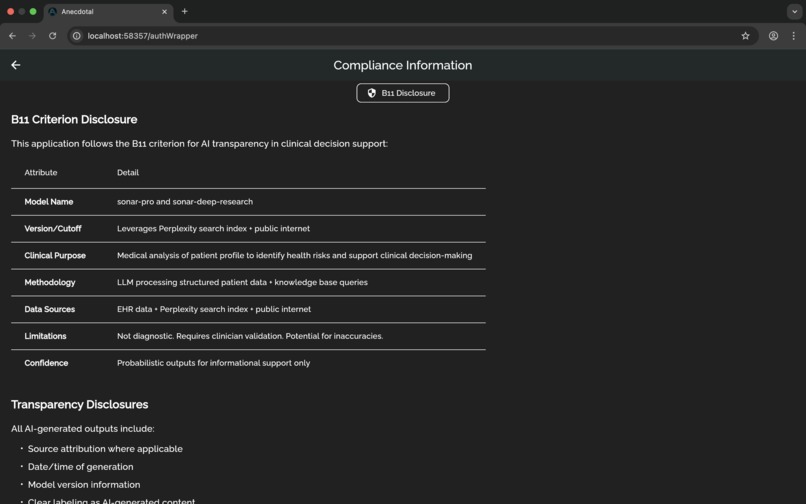Focus the address bar showing localhost:58357/authWrapper
806x504 pixels.
[411, 36]
